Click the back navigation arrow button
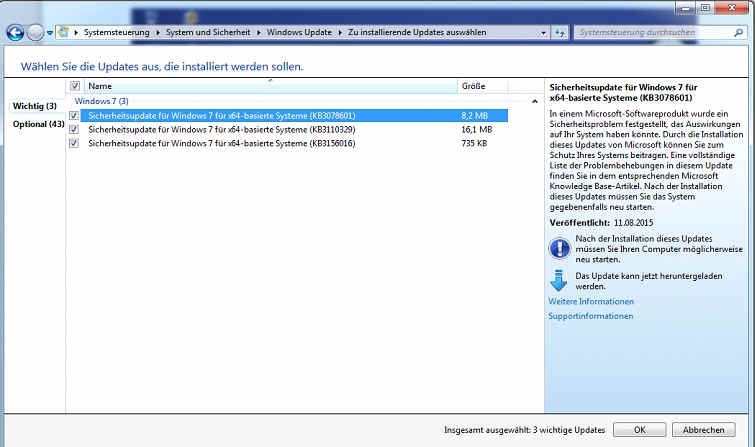This screenshot has height=447, width=755. pos(15,33)
